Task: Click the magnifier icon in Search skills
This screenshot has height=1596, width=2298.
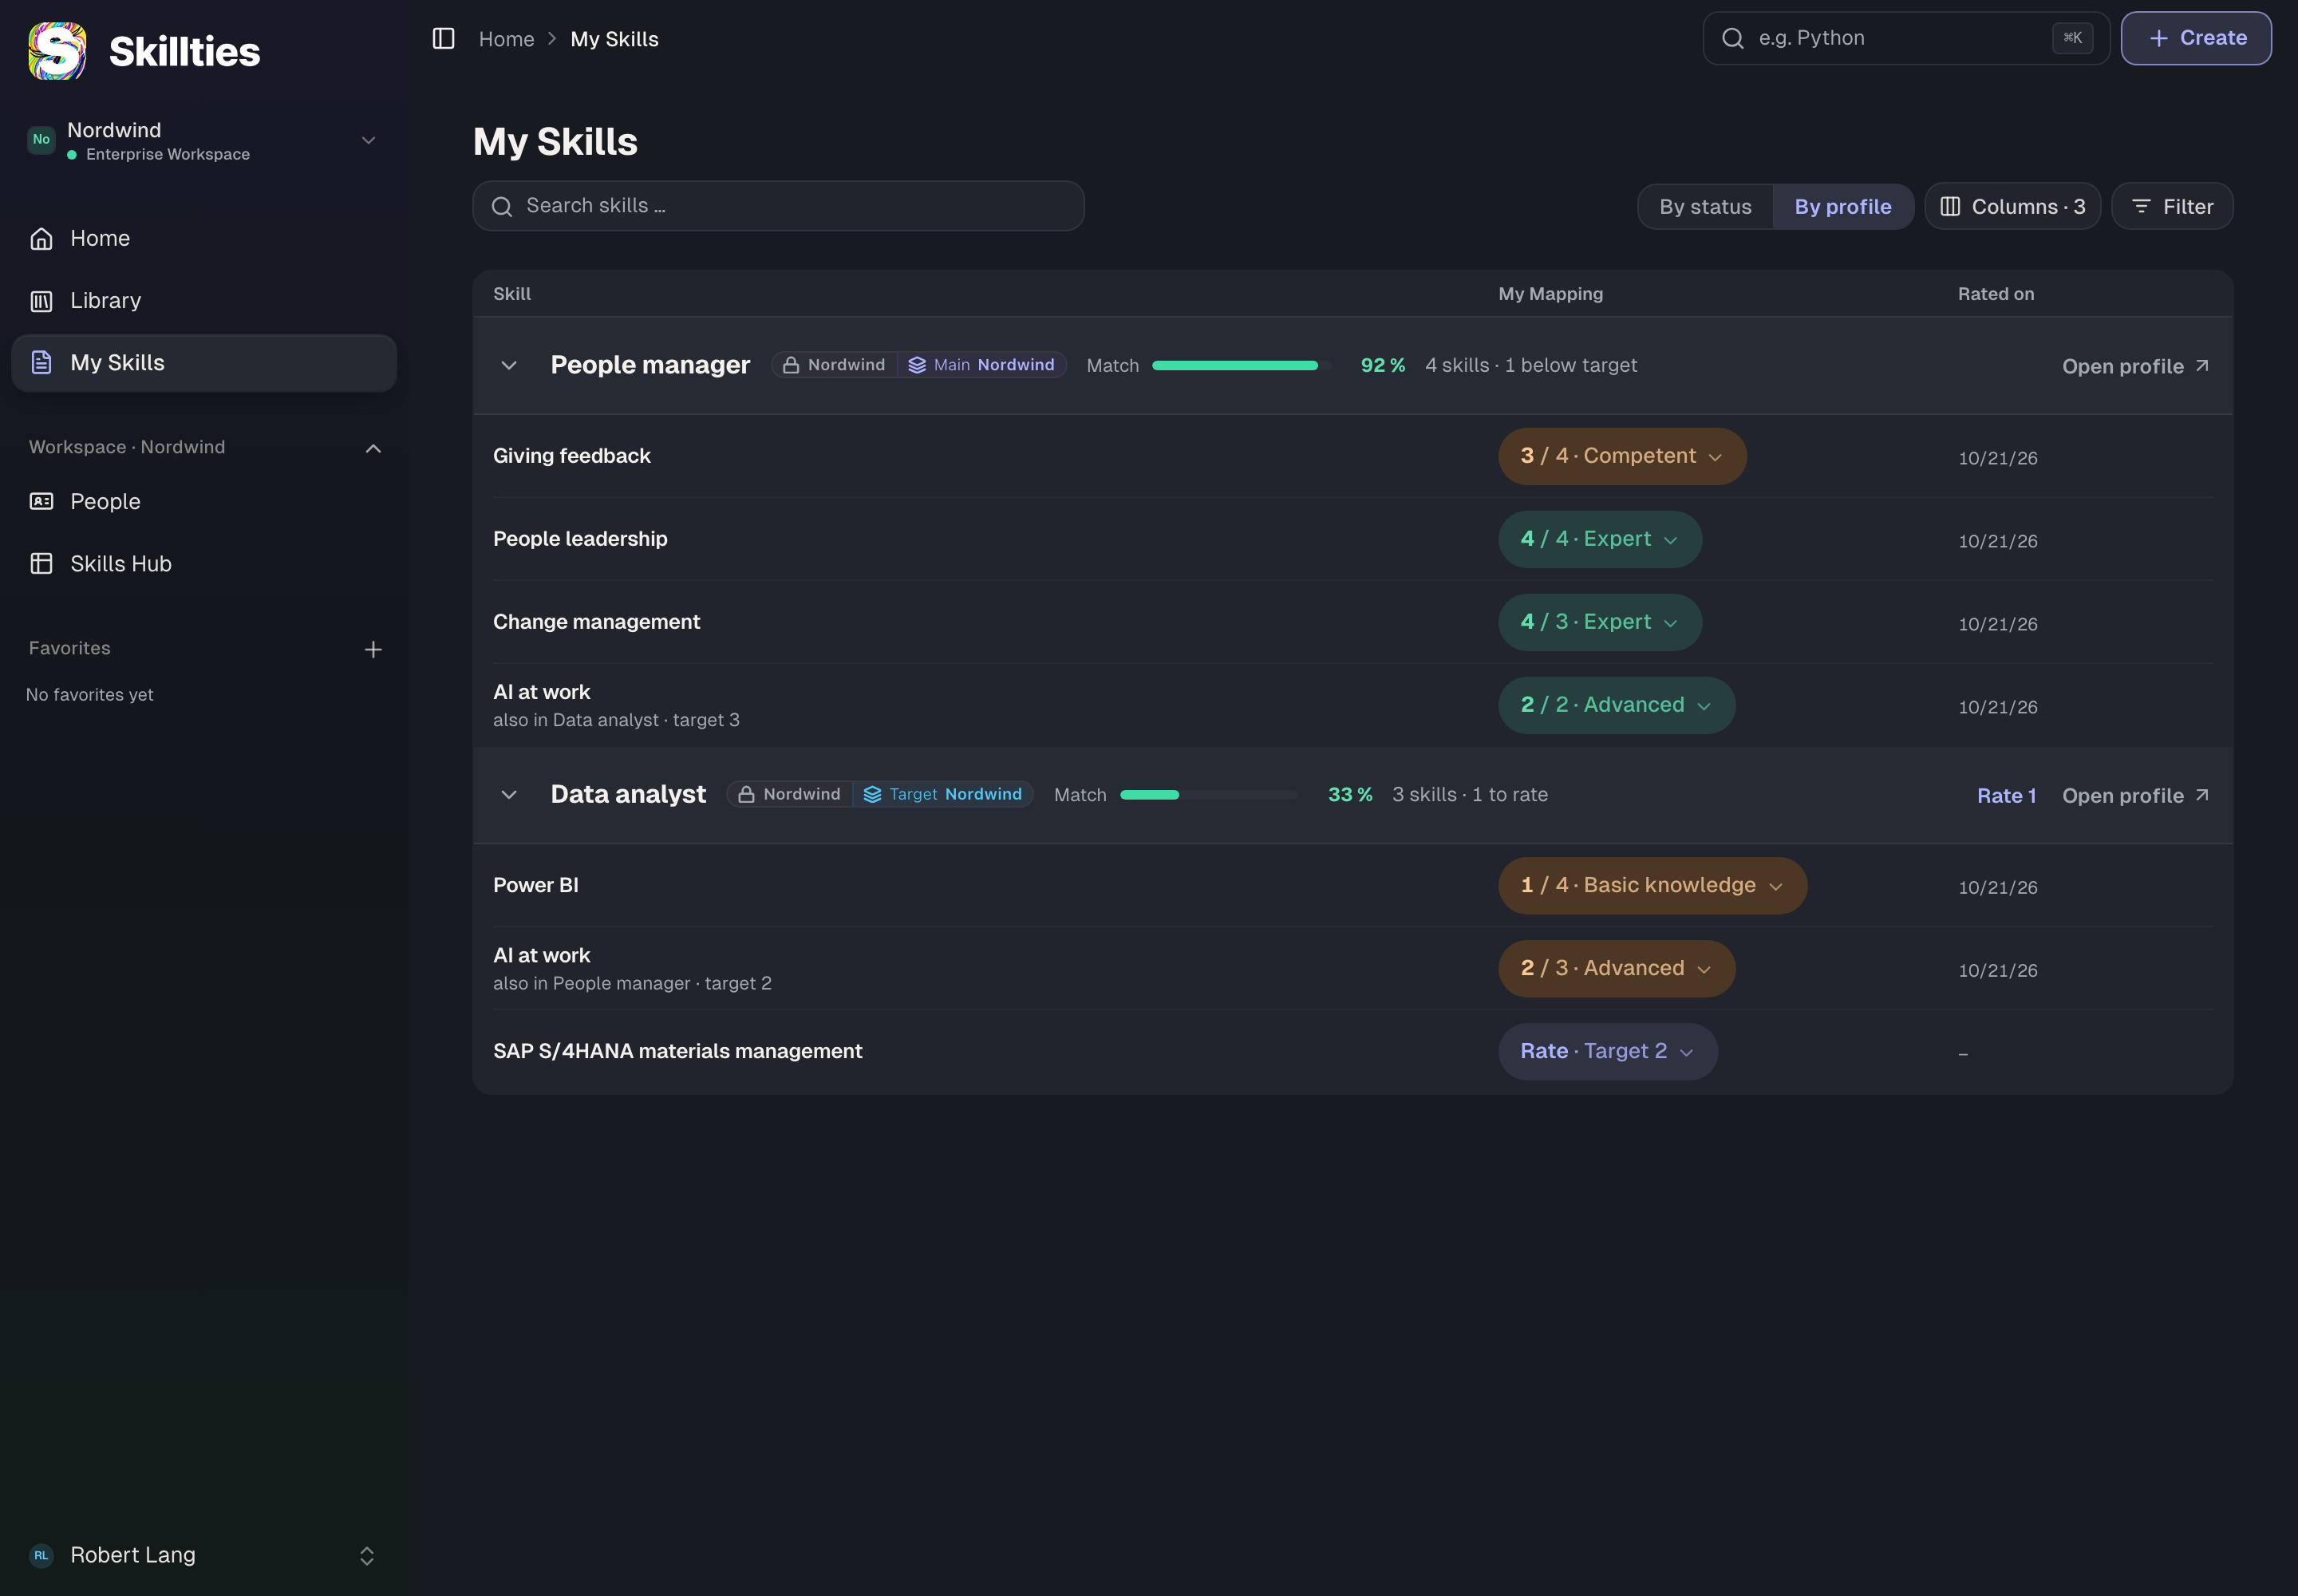Action: 502,206
